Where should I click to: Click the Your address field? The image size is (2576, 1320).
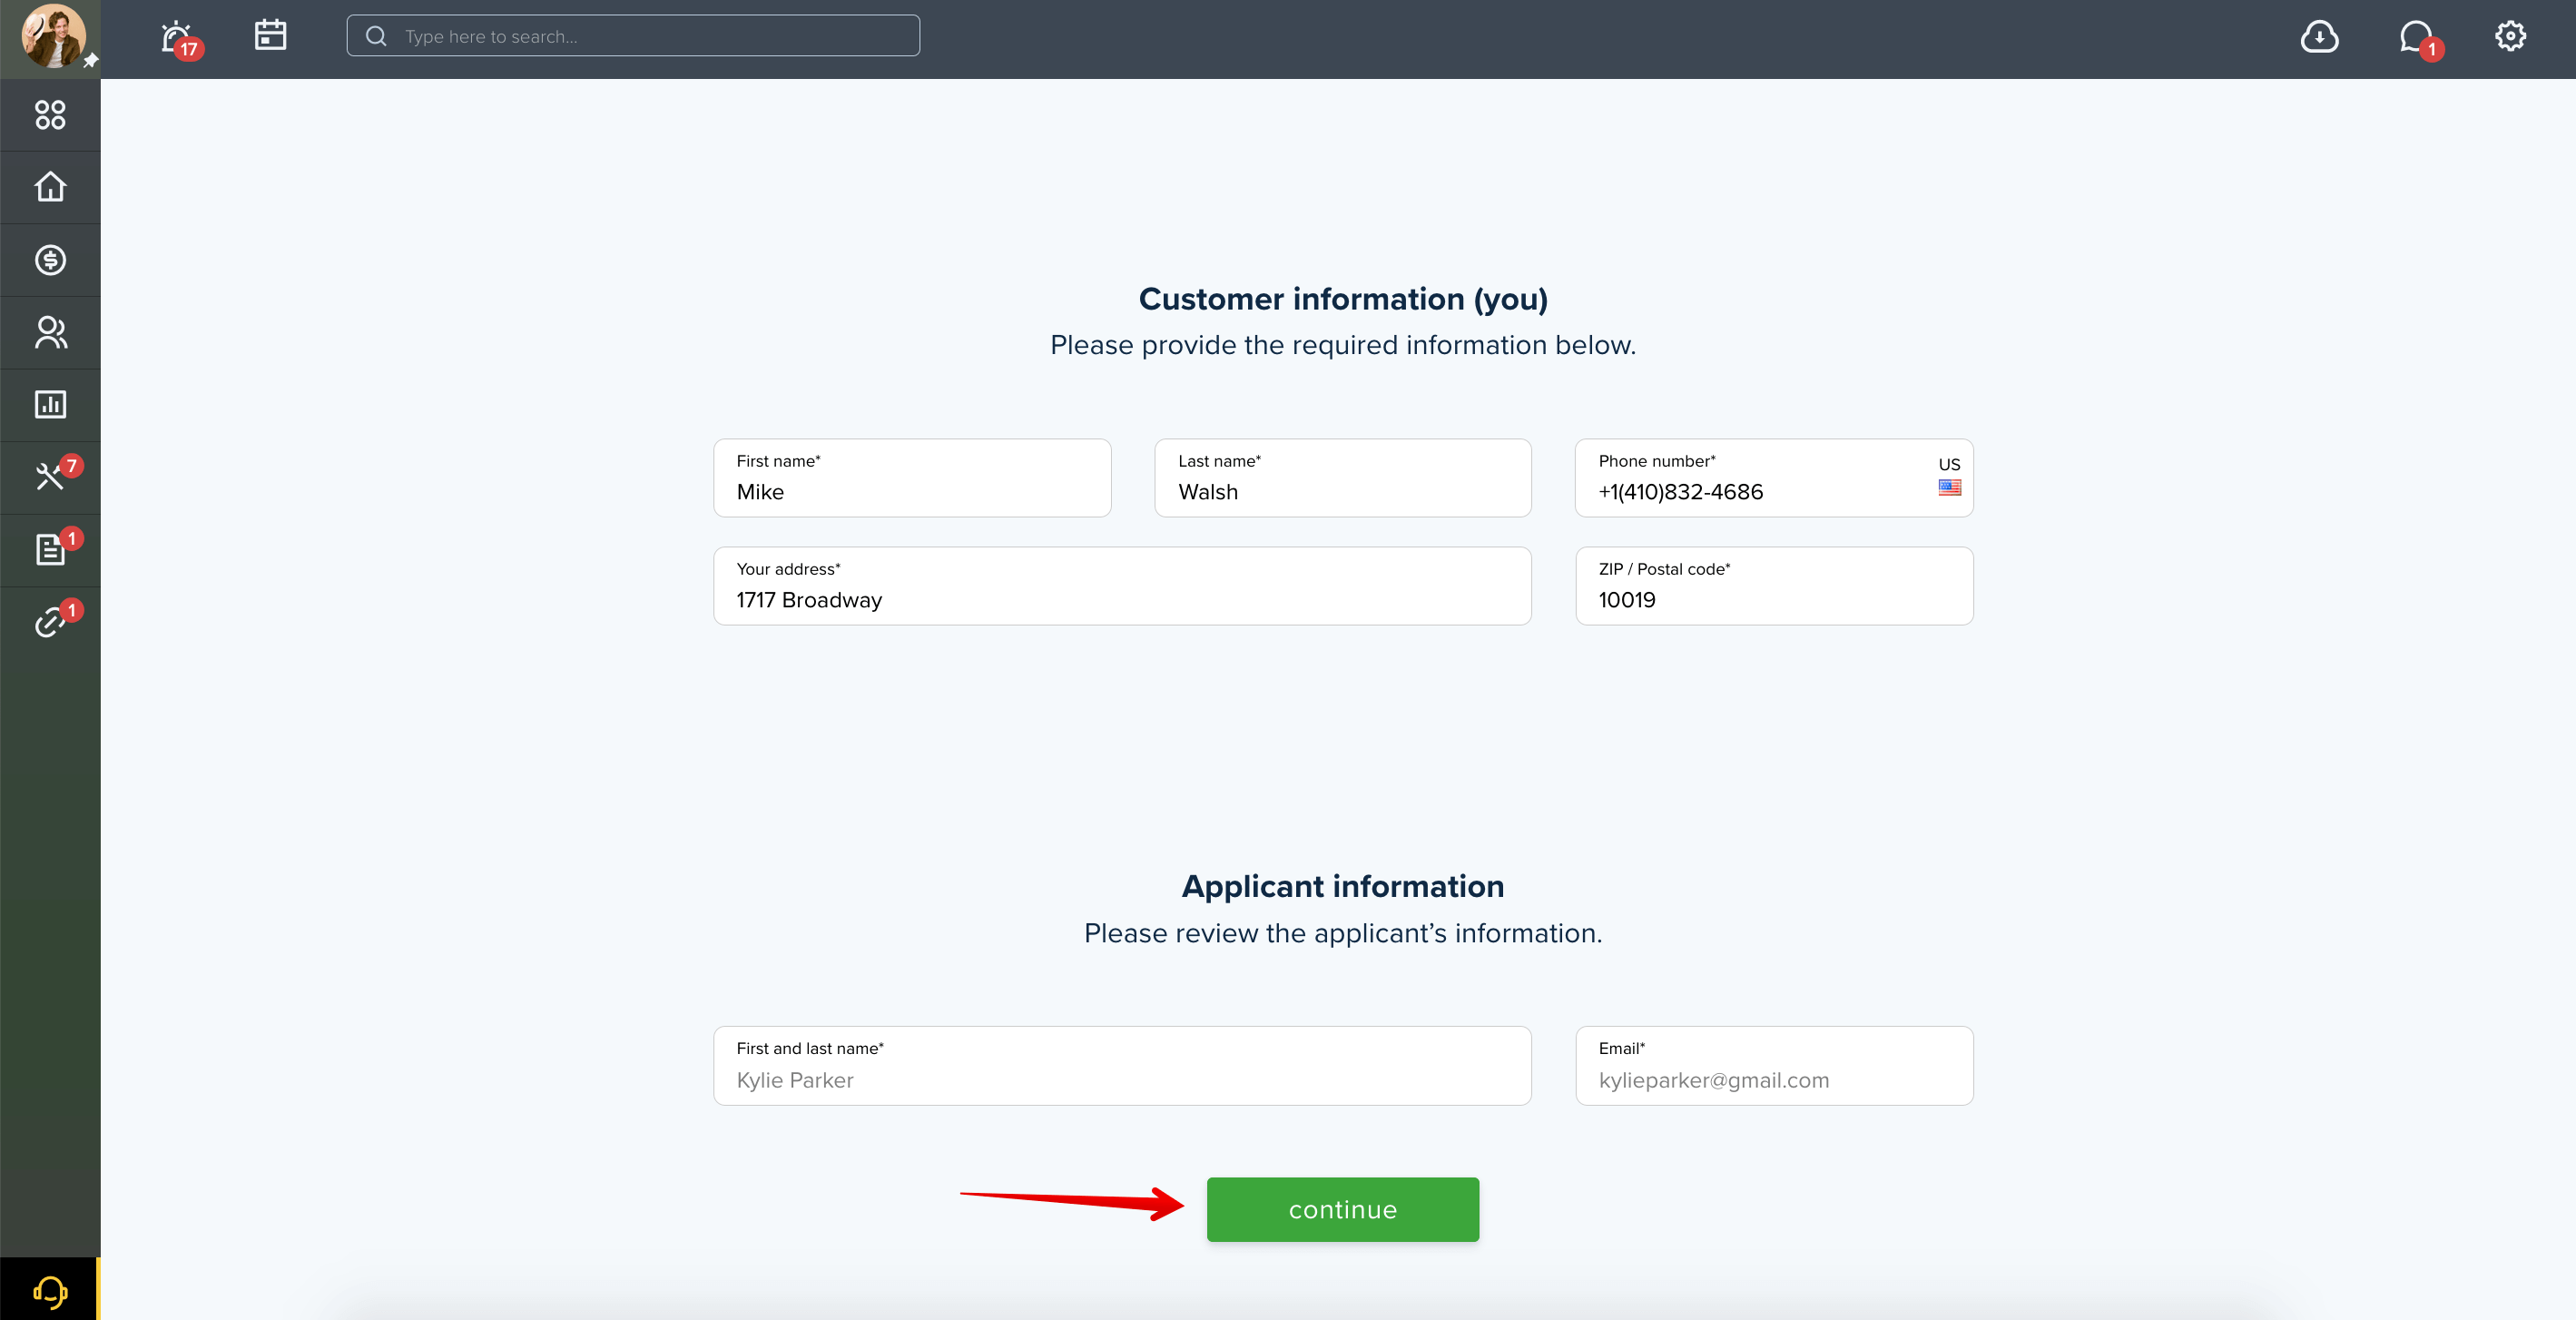click(1122, 586)
